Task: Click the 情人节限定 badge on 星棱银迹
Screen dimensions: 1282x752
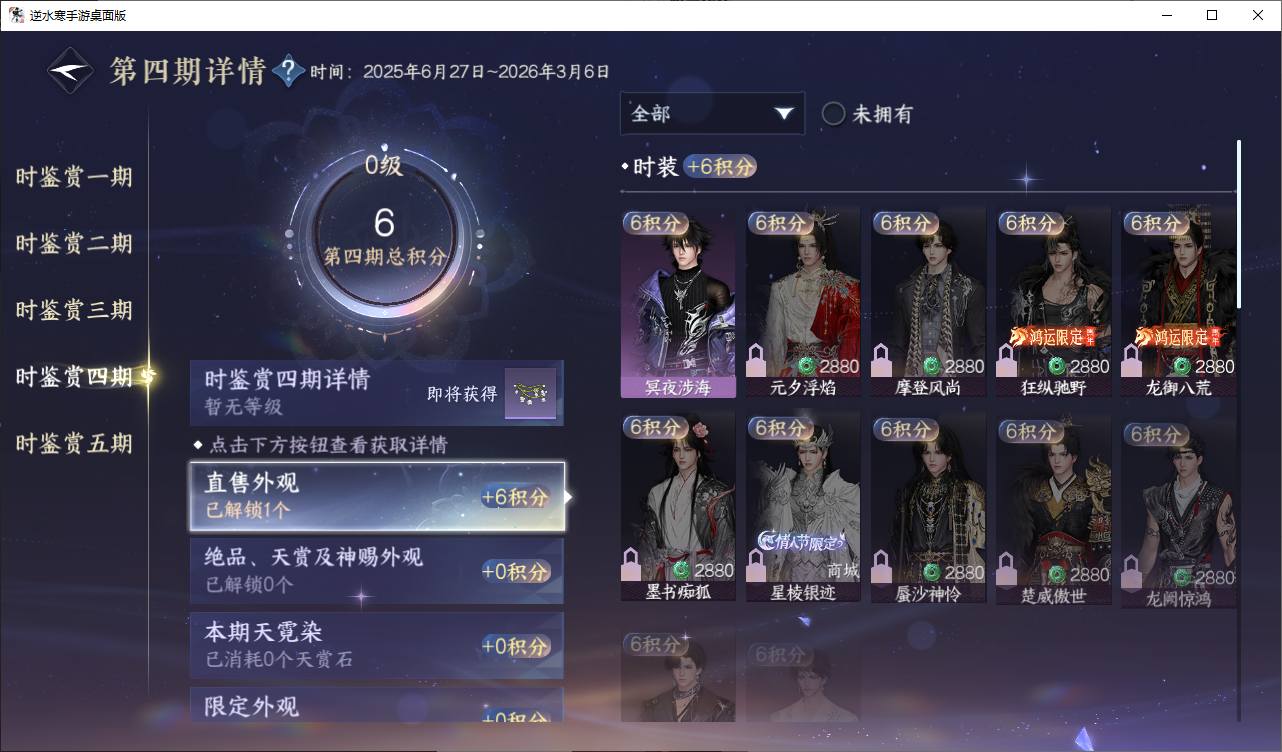Action: pos(802,541)
